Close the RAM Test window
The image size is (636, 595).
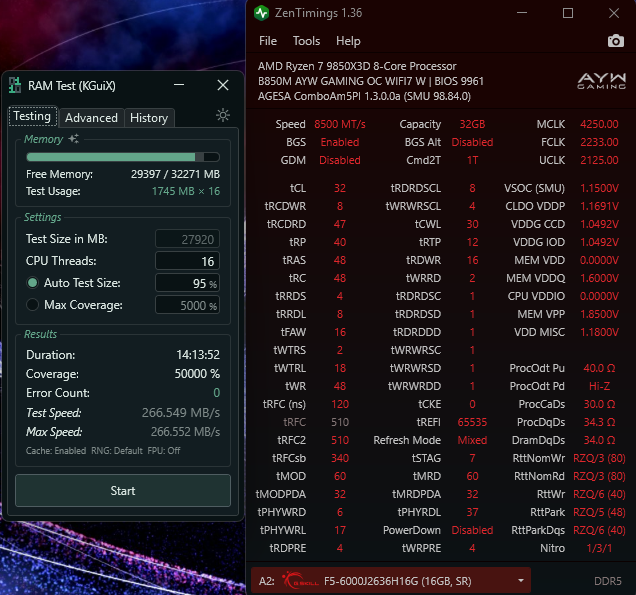click(x=223, y=85)
